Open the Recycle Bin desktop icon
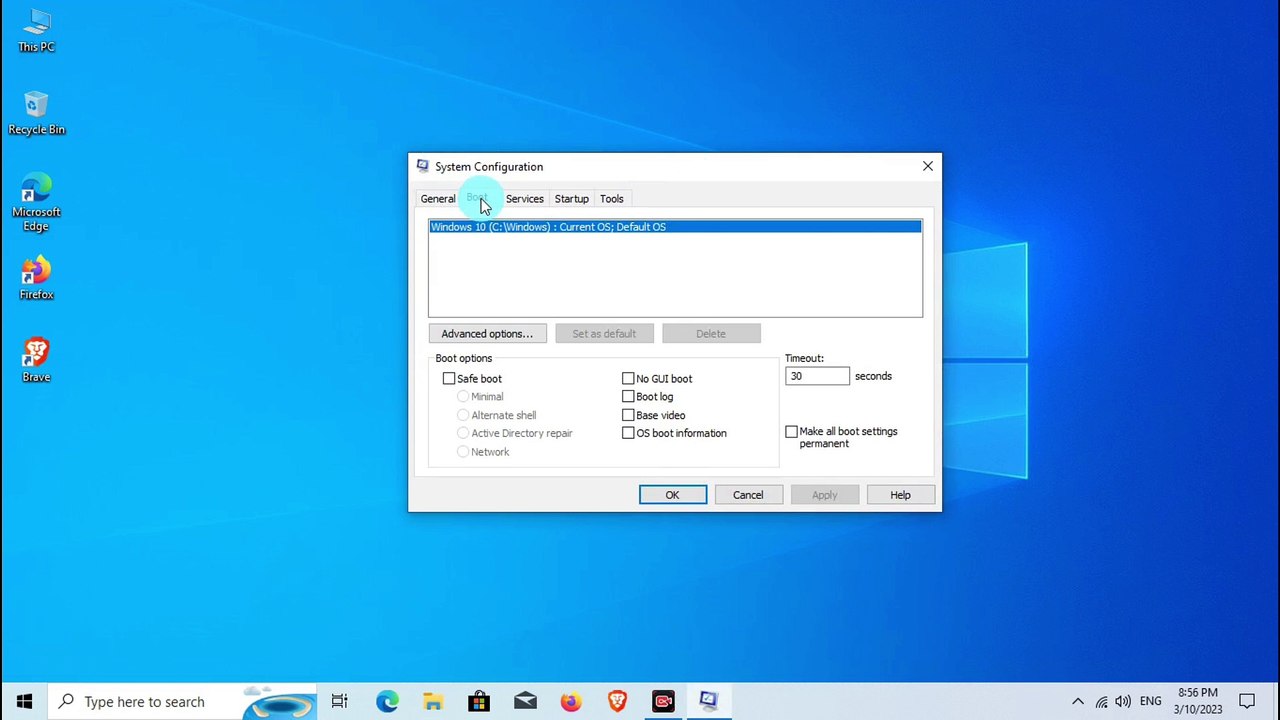 (36, 113)
